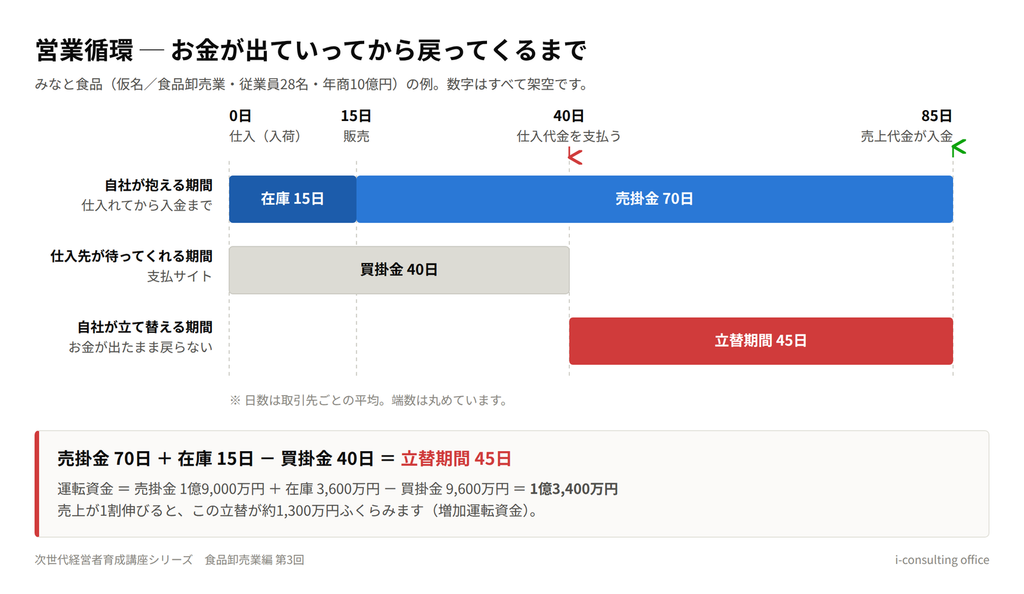1024x594 pixels.
Task: Click the i-consulting office footer text
Action: 942,559
